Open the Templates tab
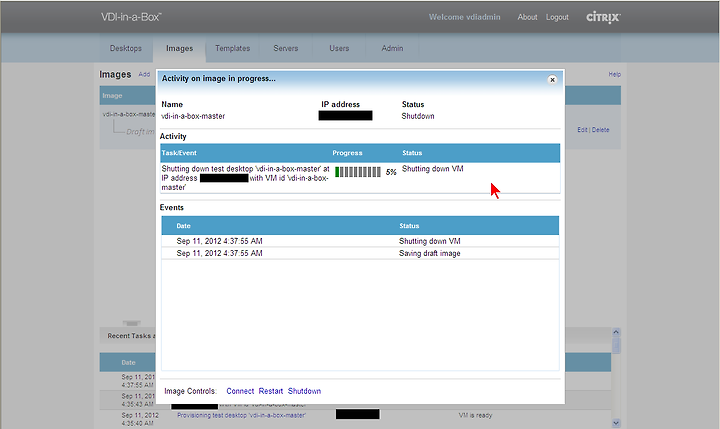Screen dimensions: 720x429 click(x=233, y=48)
